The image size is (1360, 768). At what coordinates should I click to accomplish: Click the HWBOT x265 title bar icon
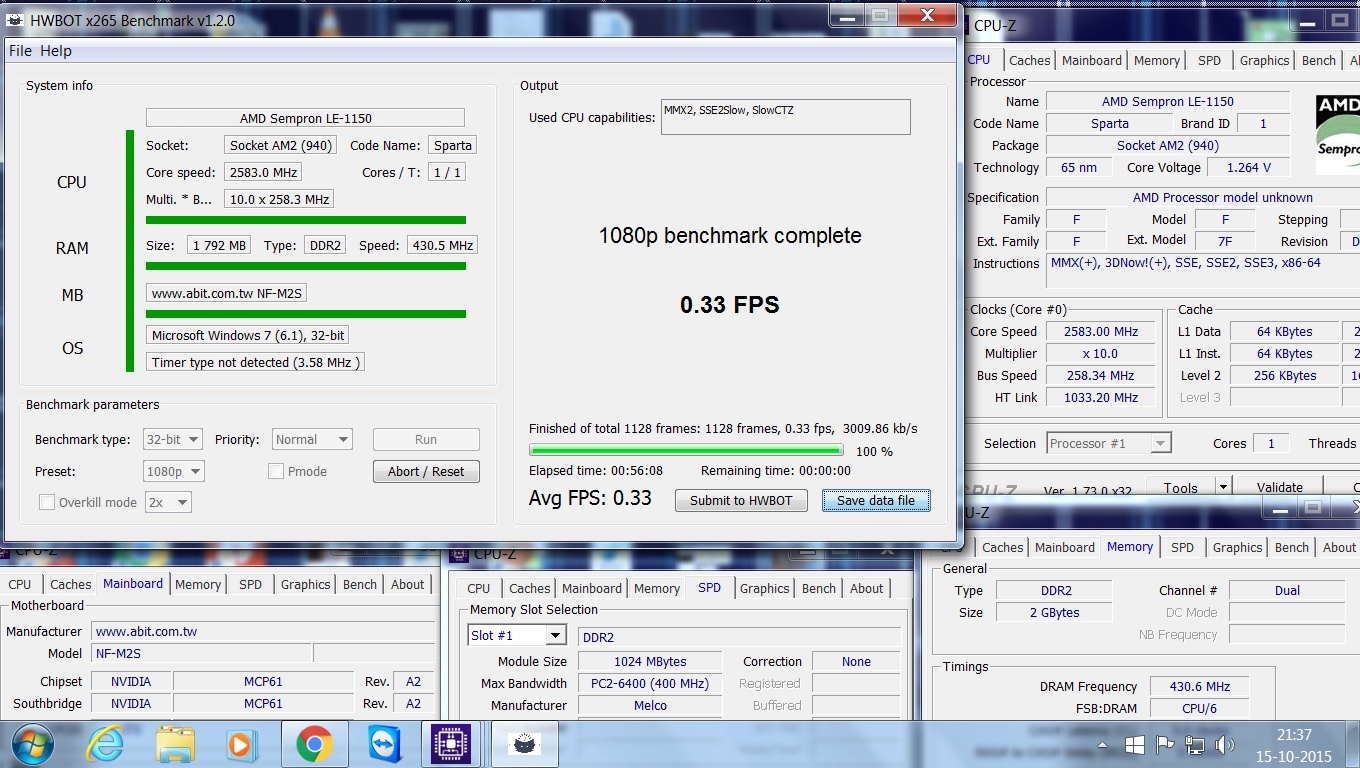(x=14, y=20)
